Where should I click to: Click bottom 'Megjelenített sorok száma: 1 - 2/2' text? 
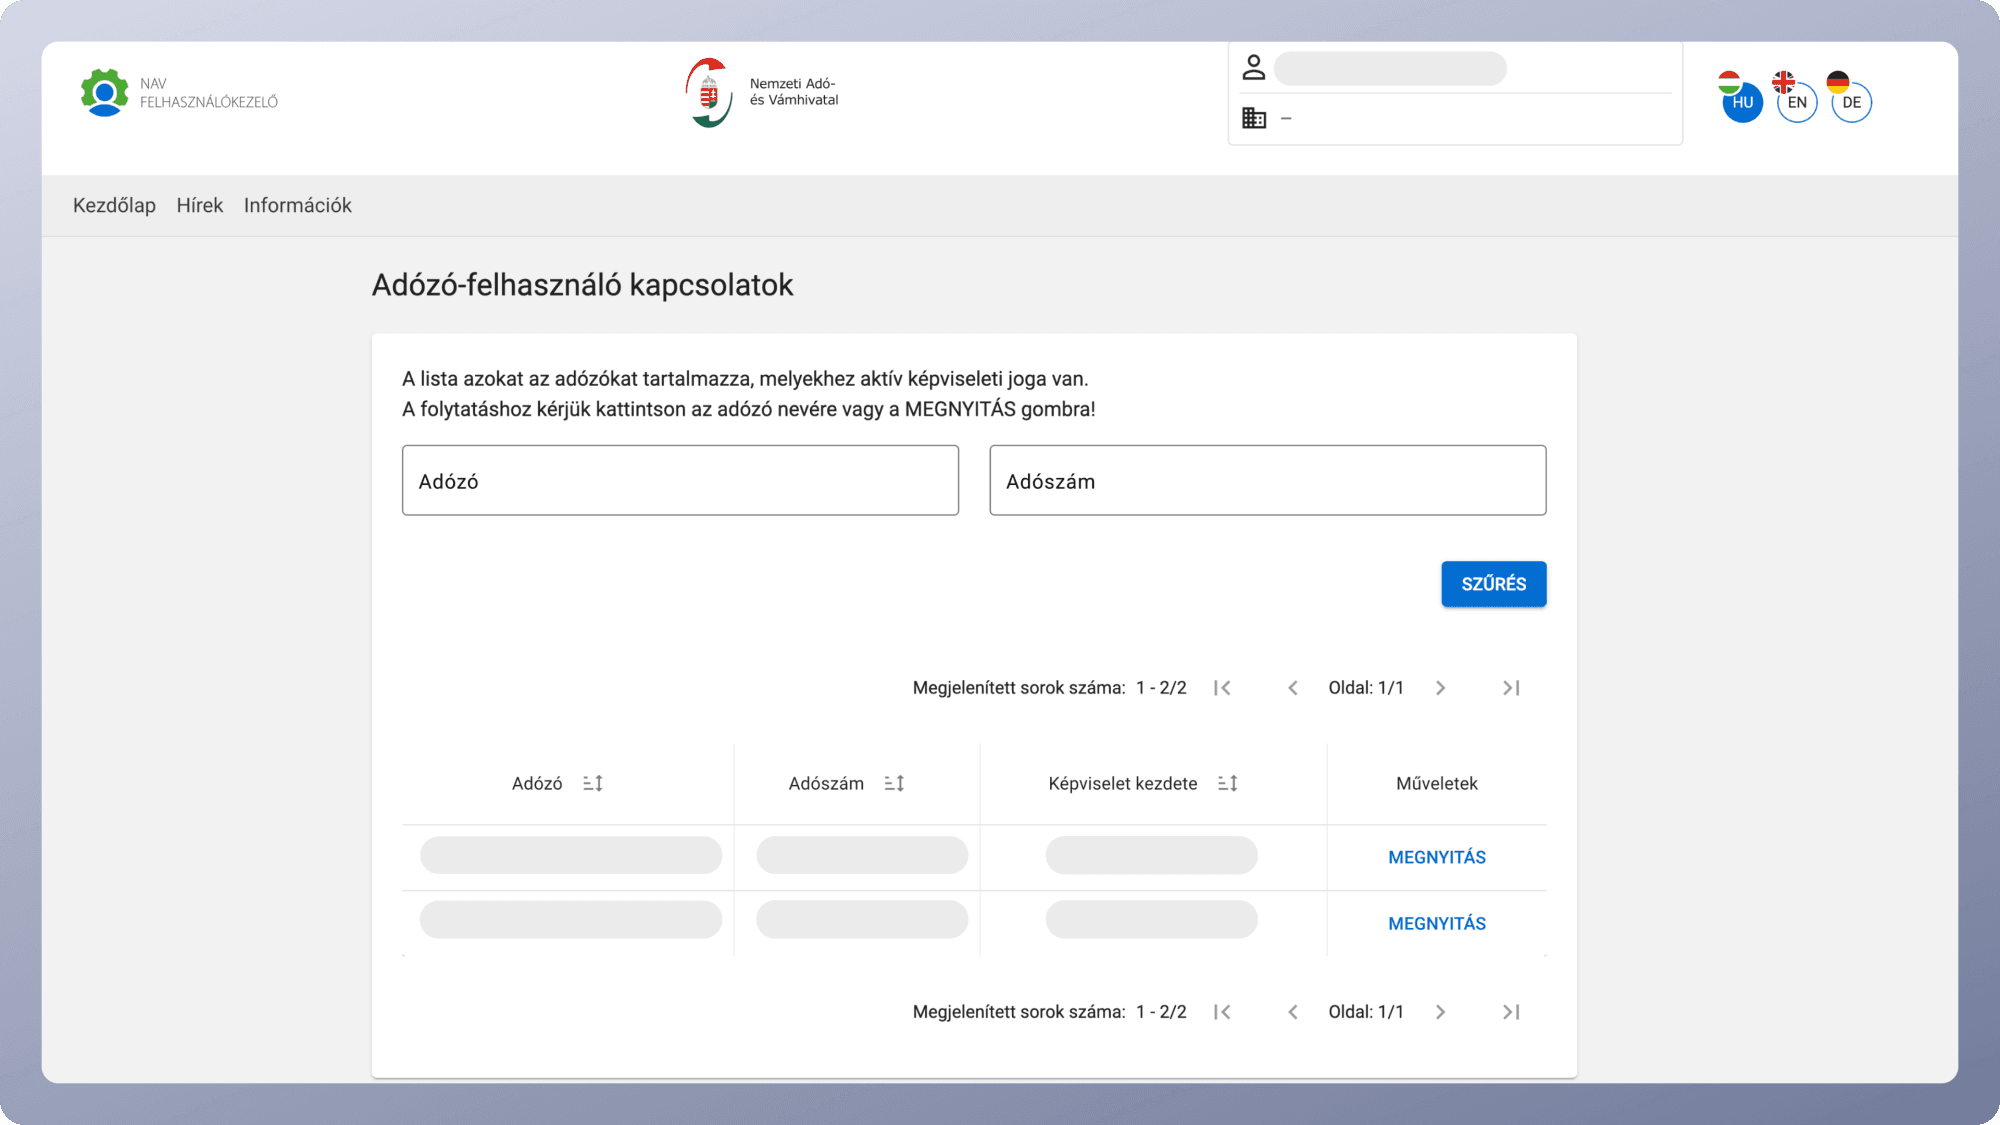[x=1049, y=1012]
